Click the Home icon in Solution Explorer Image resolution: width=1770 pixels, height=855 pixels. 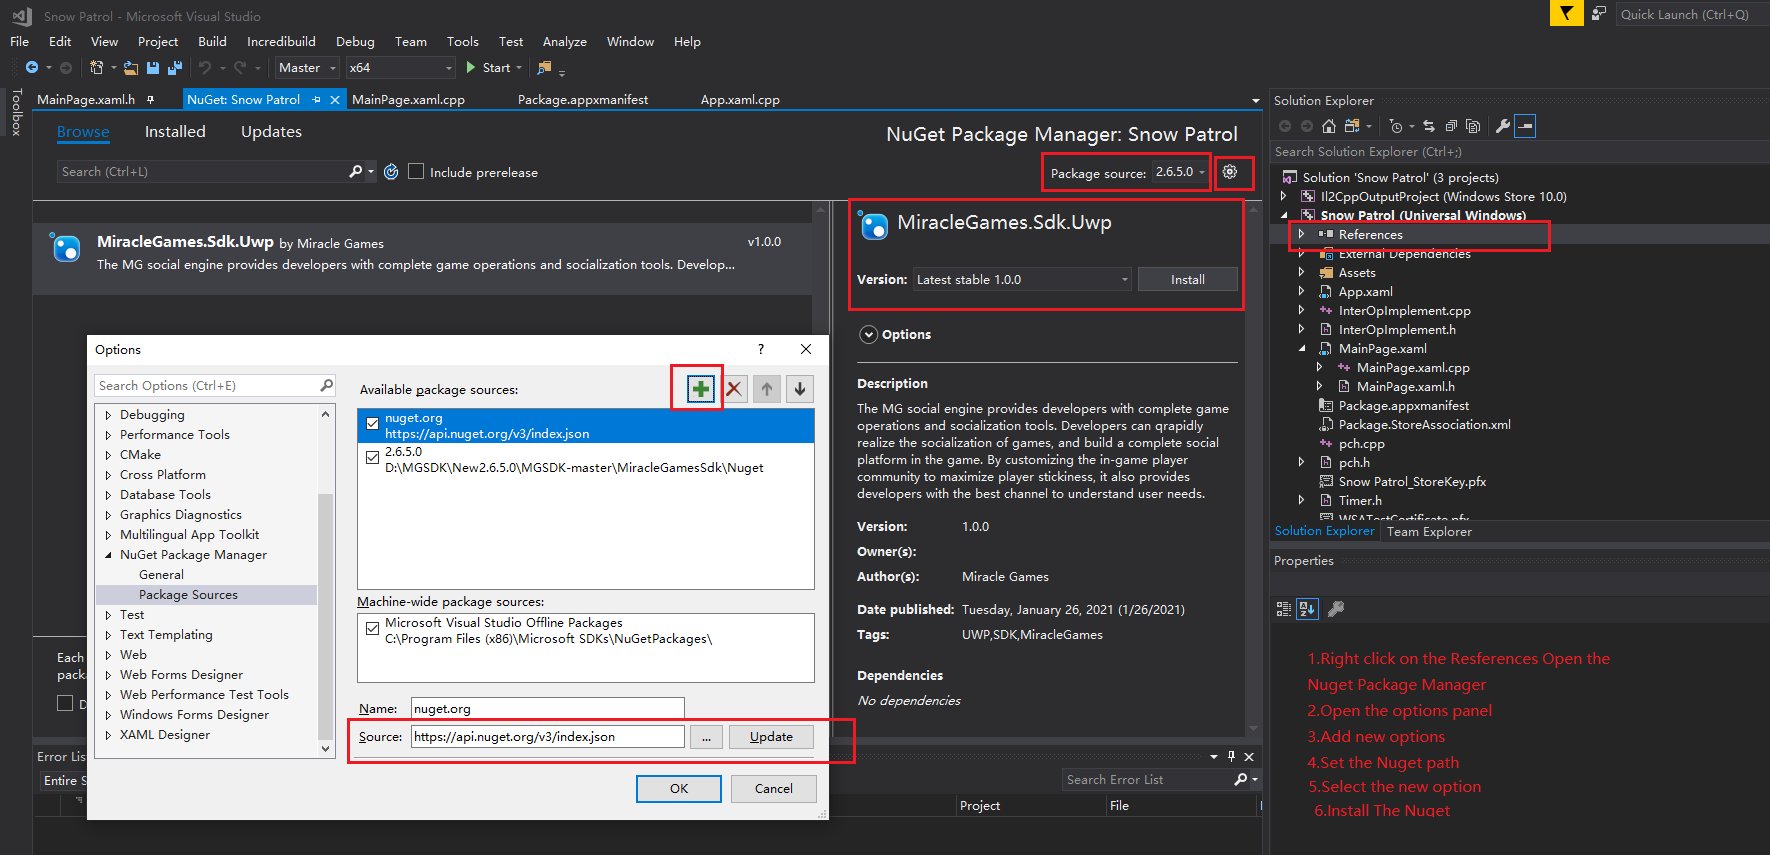coord(1328,126)
